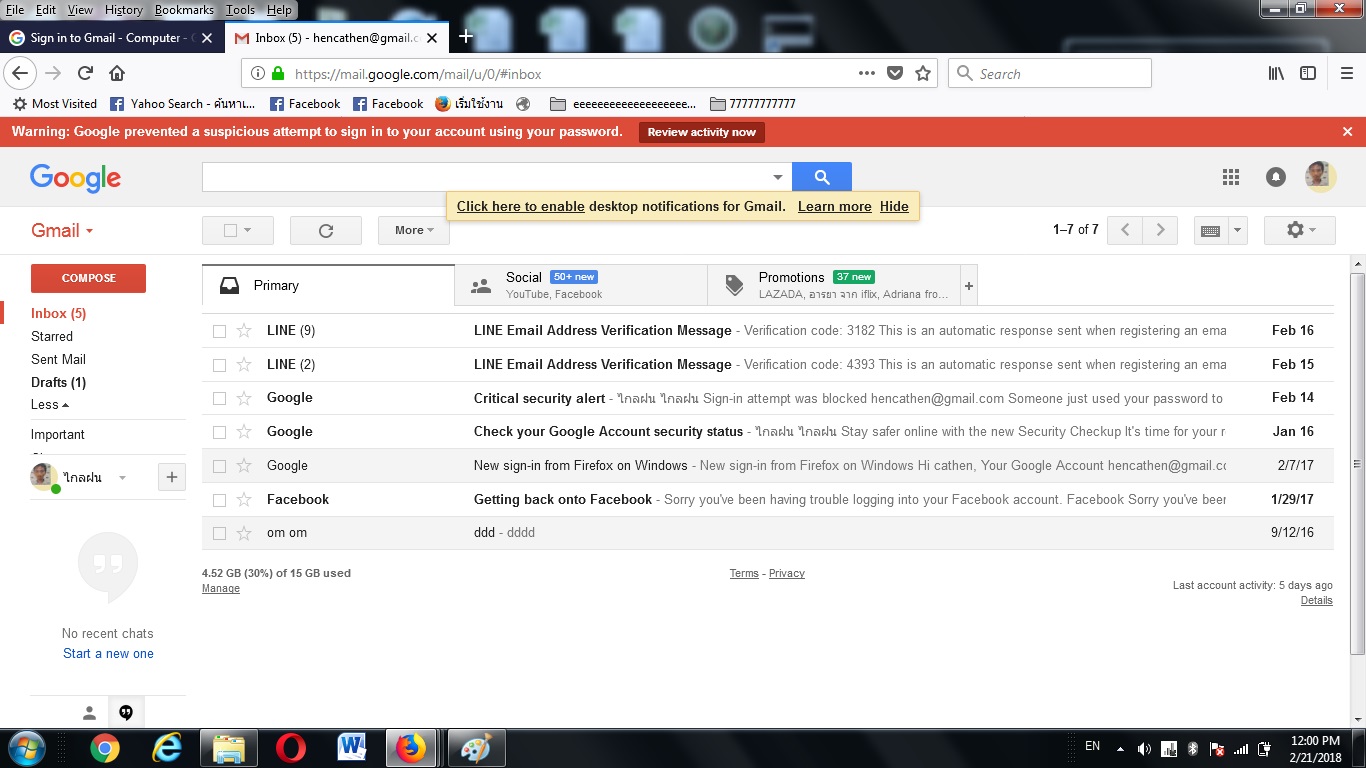This screenshot has height=768, width=1366.
Task: Select the LINE (2) email checkbox
Action: 219,365
